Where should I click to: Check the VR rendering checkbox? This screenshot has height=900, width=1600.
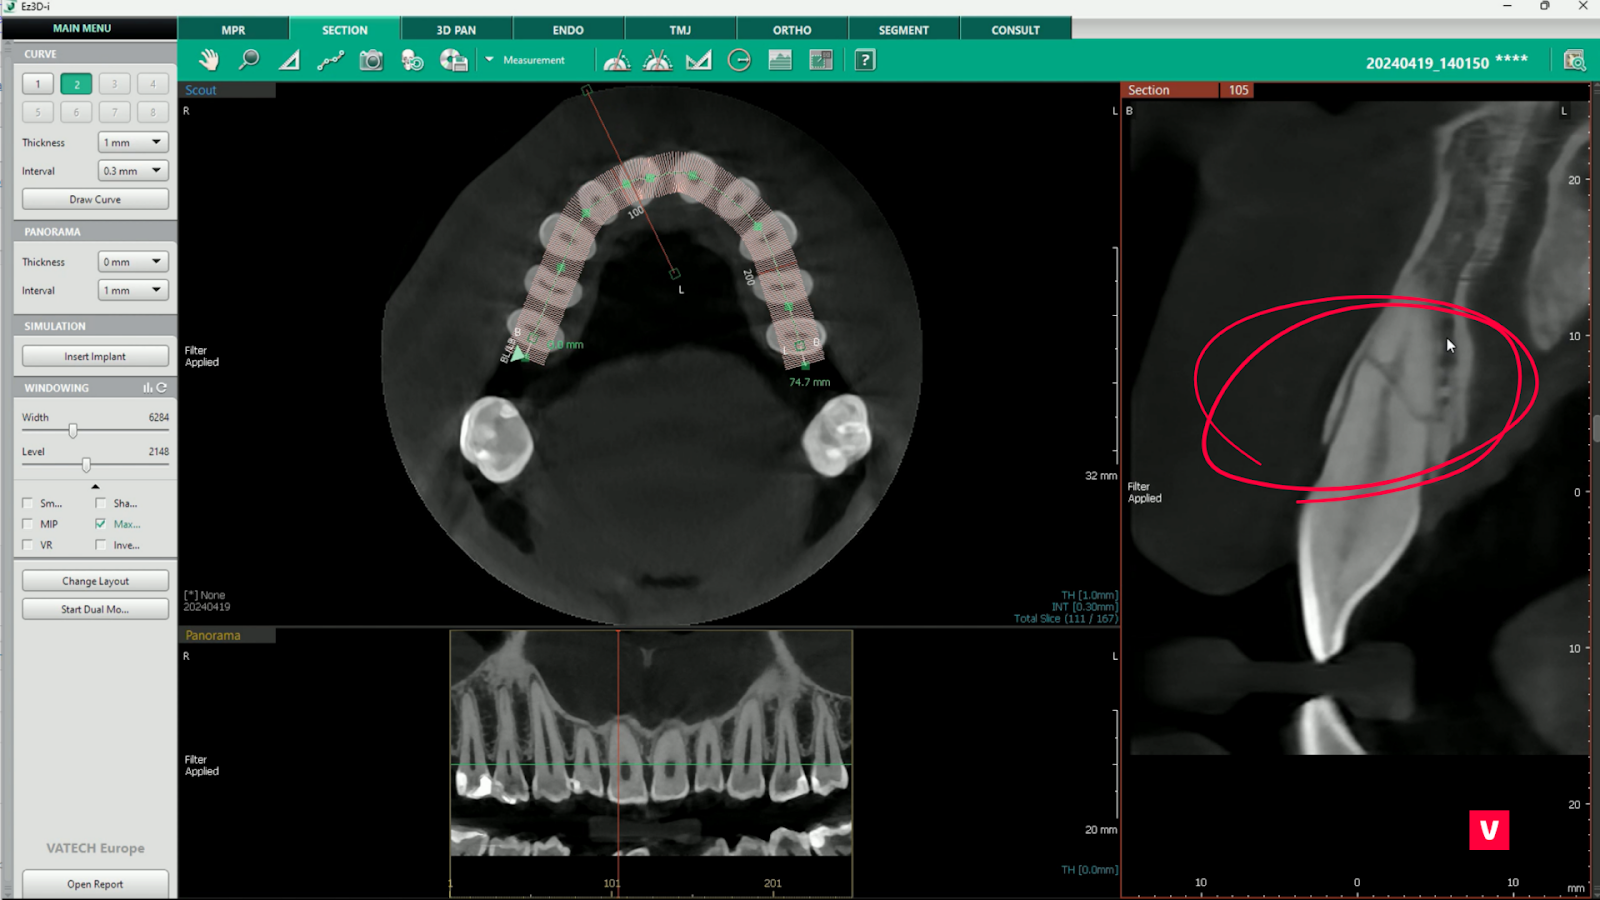[28, 545]
